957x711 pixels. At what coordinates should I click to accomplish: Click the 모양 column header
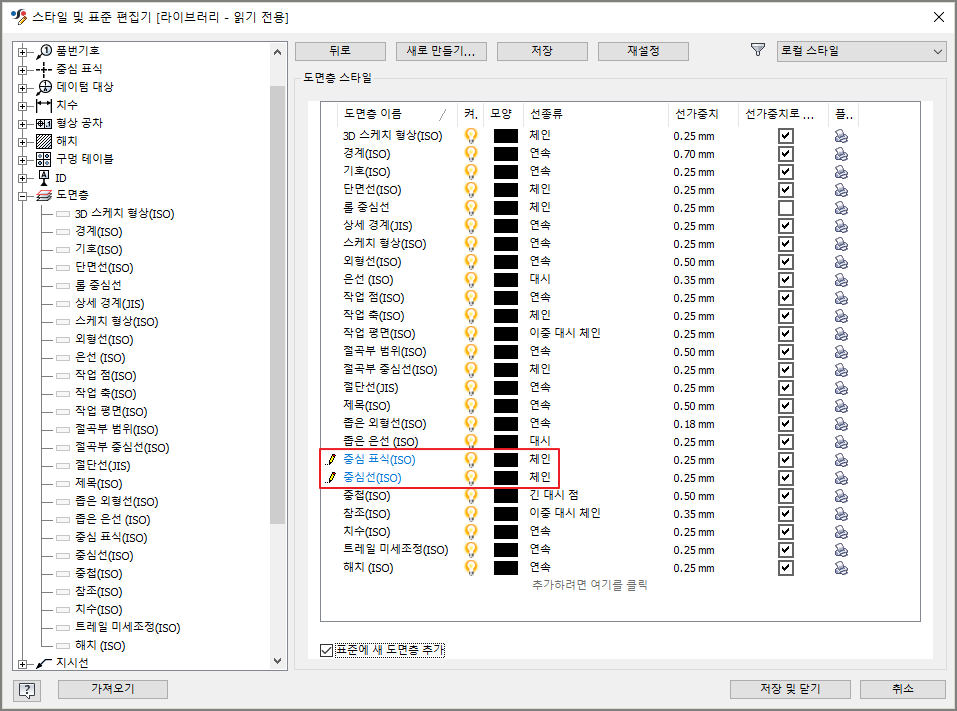(x=504, y=114)
